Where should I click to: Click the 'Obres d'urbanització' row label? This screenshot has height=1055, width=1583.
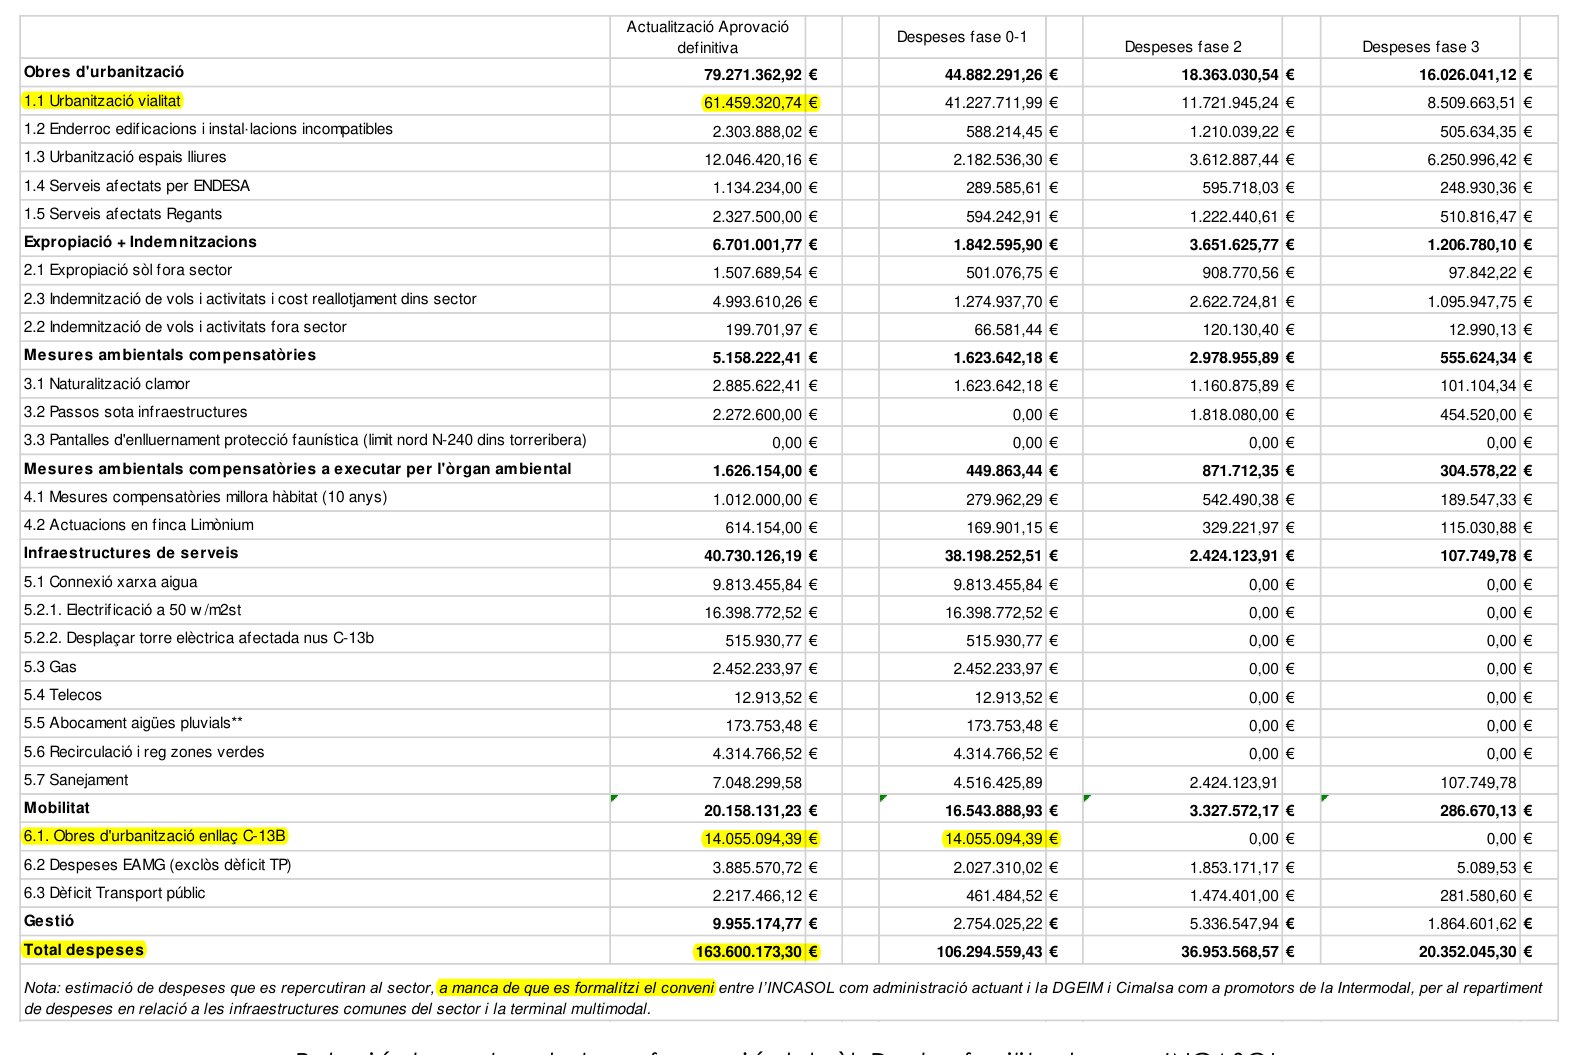point(104,72)
